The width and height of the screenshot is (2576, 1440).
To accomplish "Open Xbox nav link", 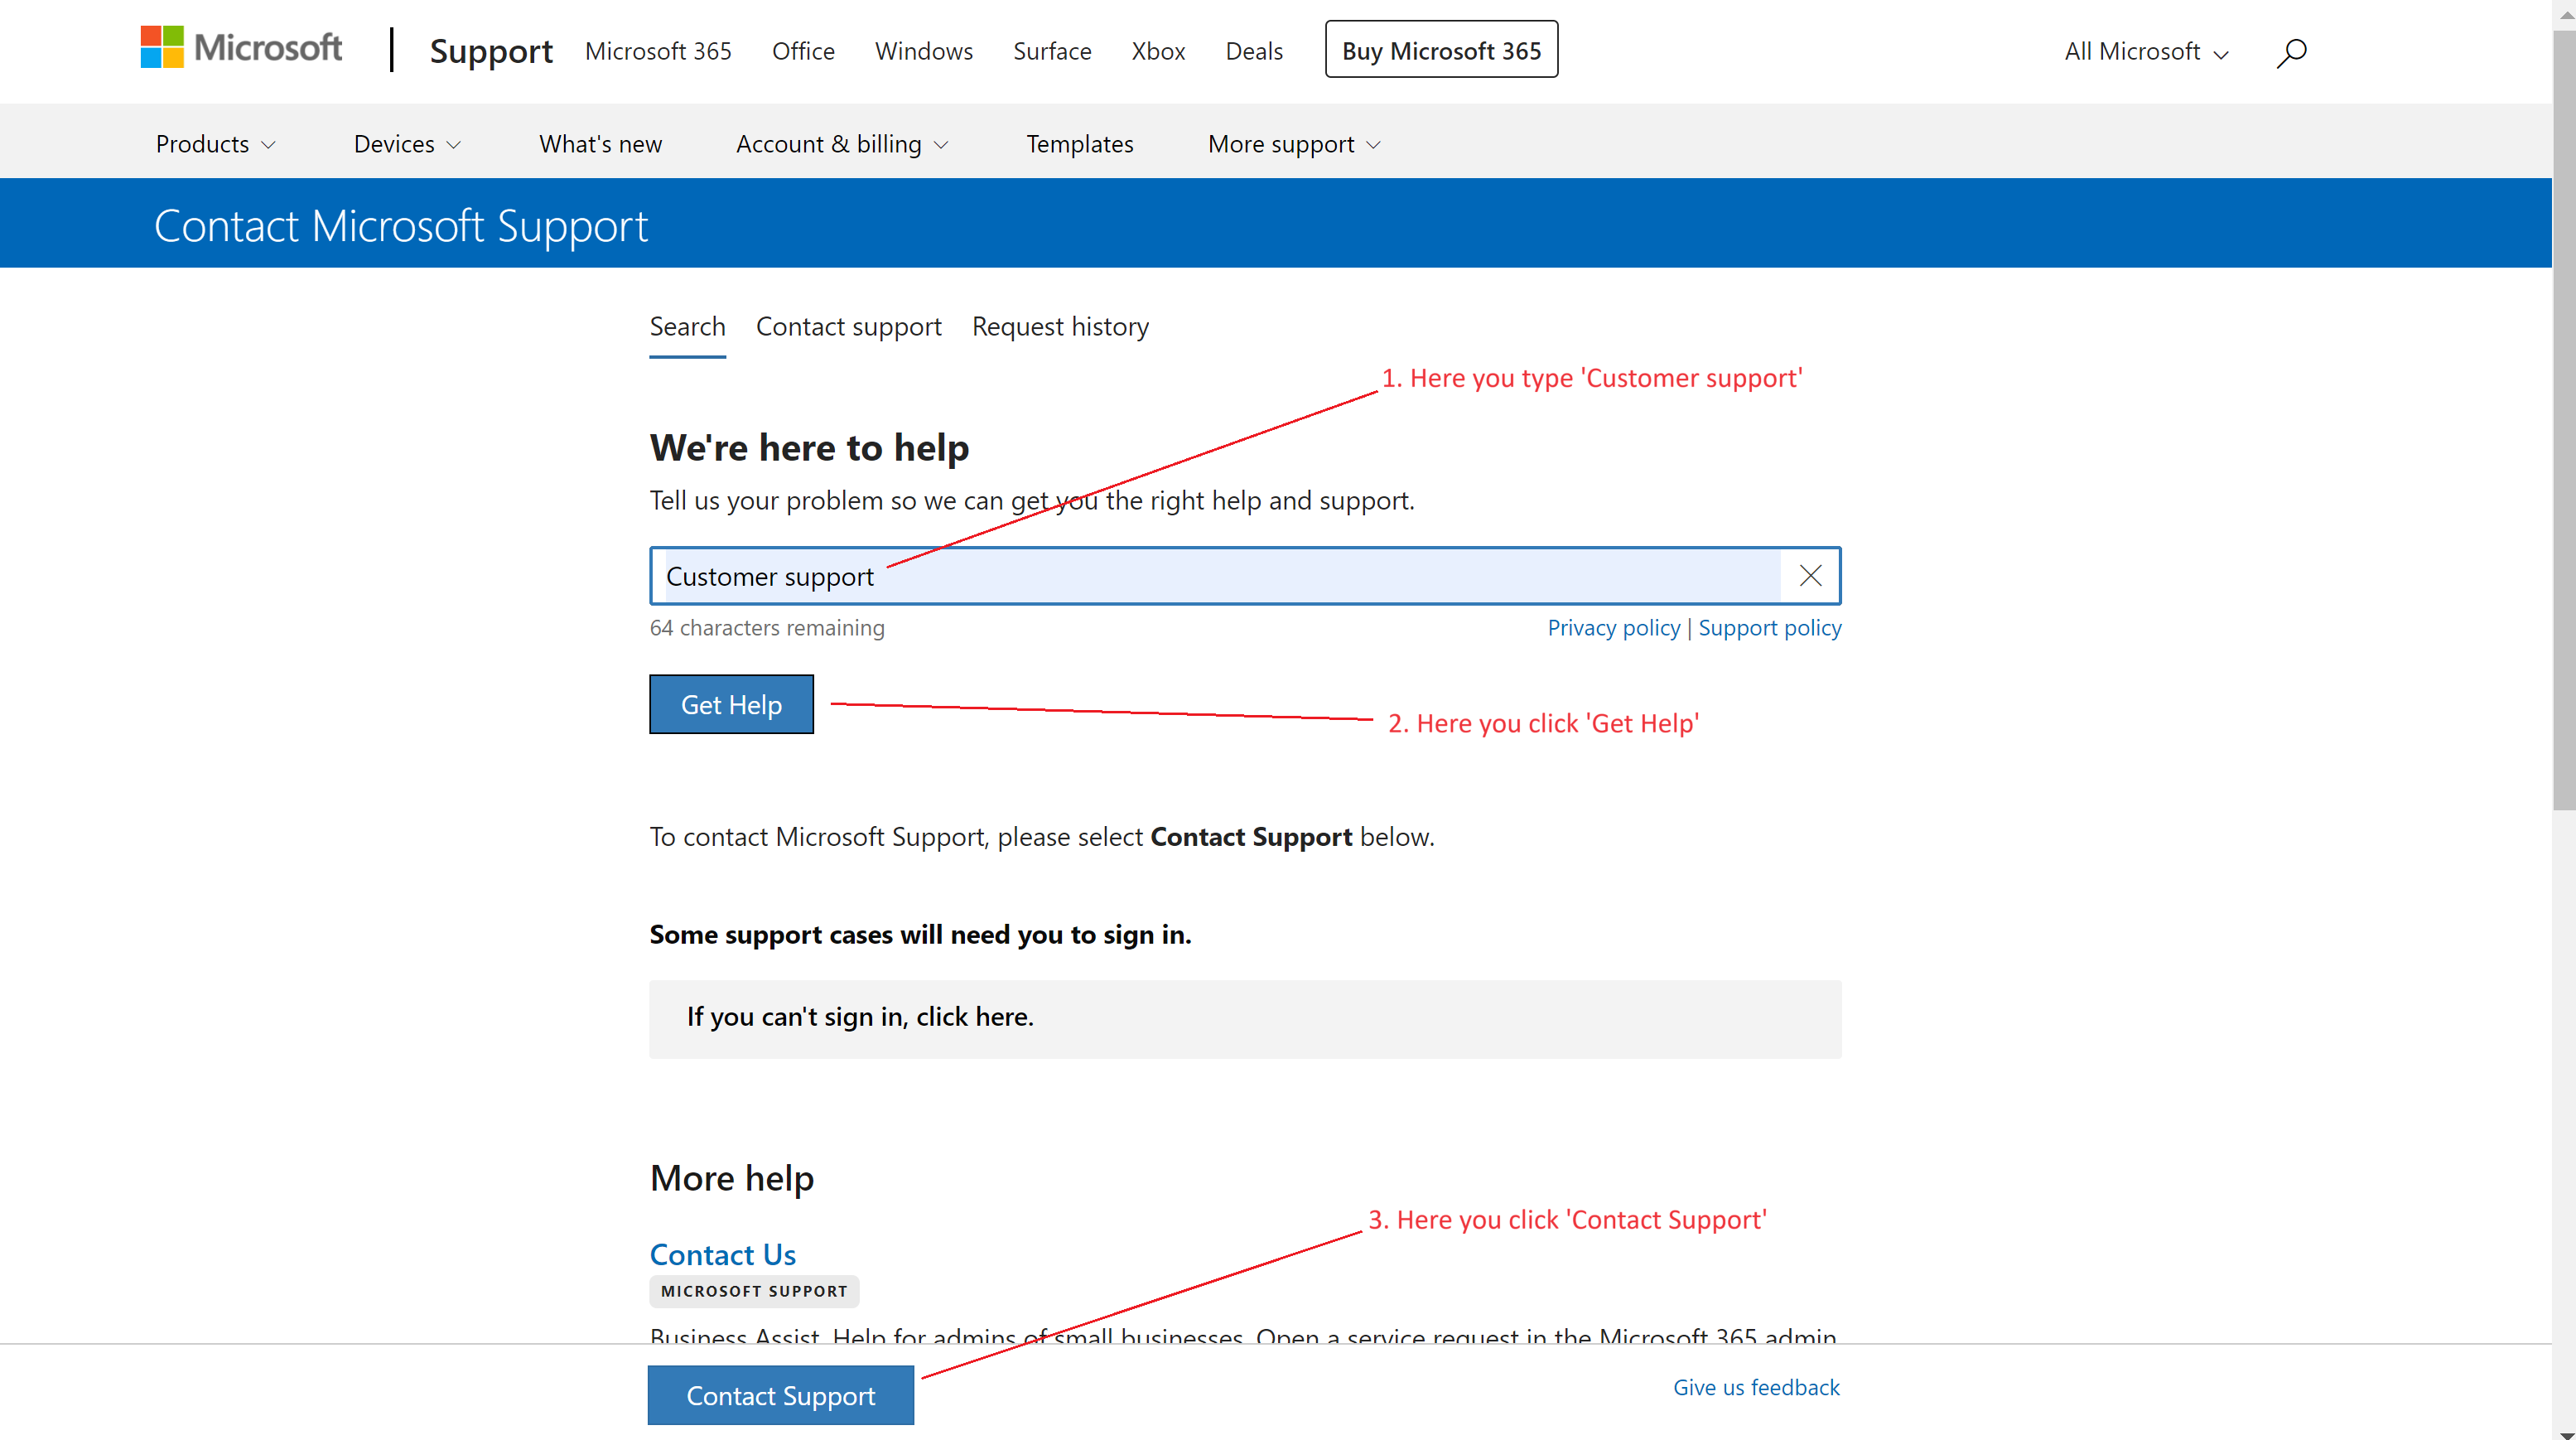I will tap(1158, 51).
